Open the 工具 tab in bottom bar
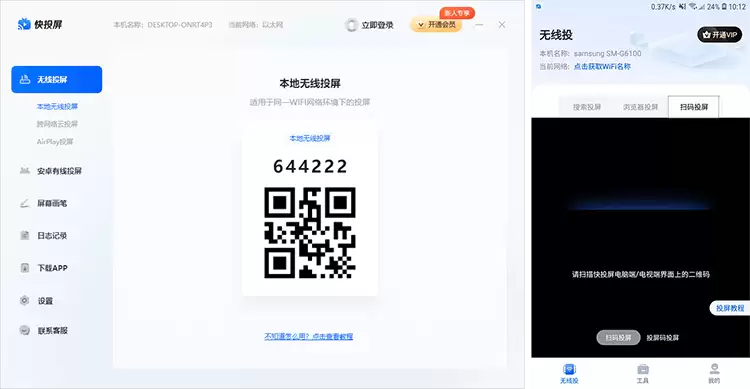The height and width of the screenshot is (389, 750). coord(643,373)
